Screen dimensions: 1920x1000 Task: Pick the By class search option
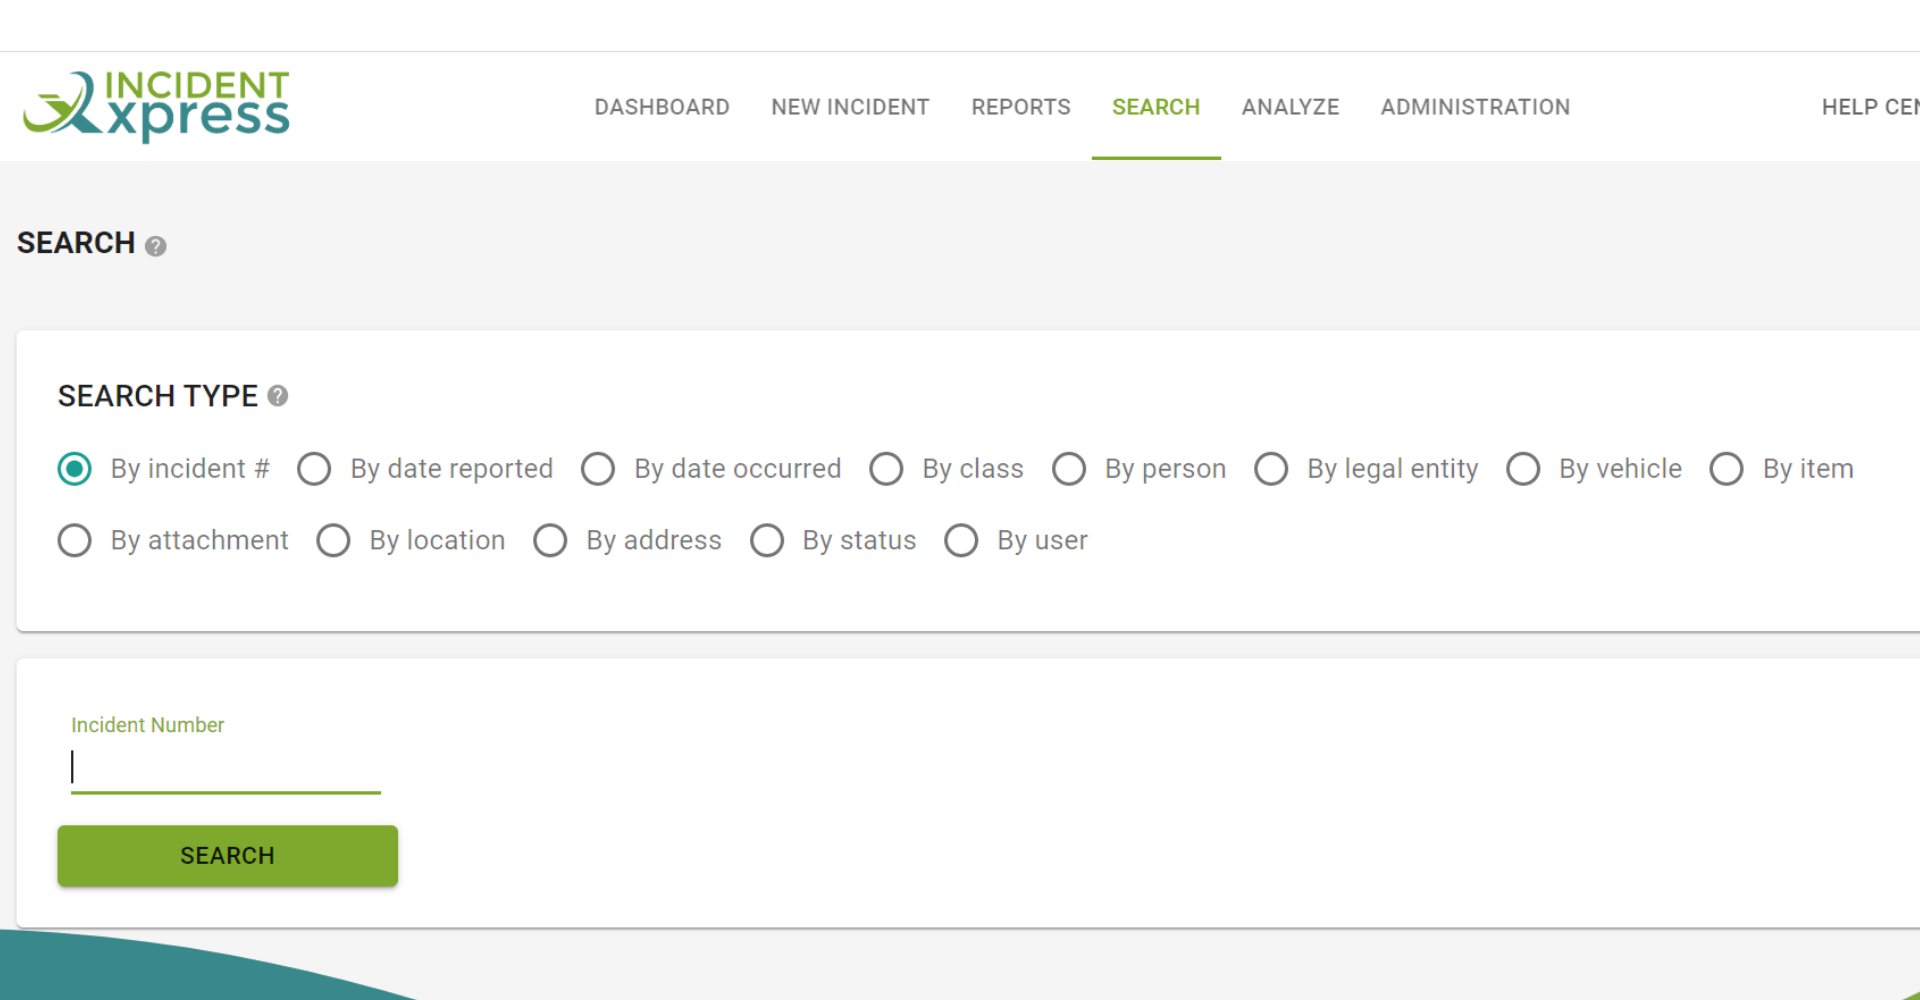(x=886, y=469)
